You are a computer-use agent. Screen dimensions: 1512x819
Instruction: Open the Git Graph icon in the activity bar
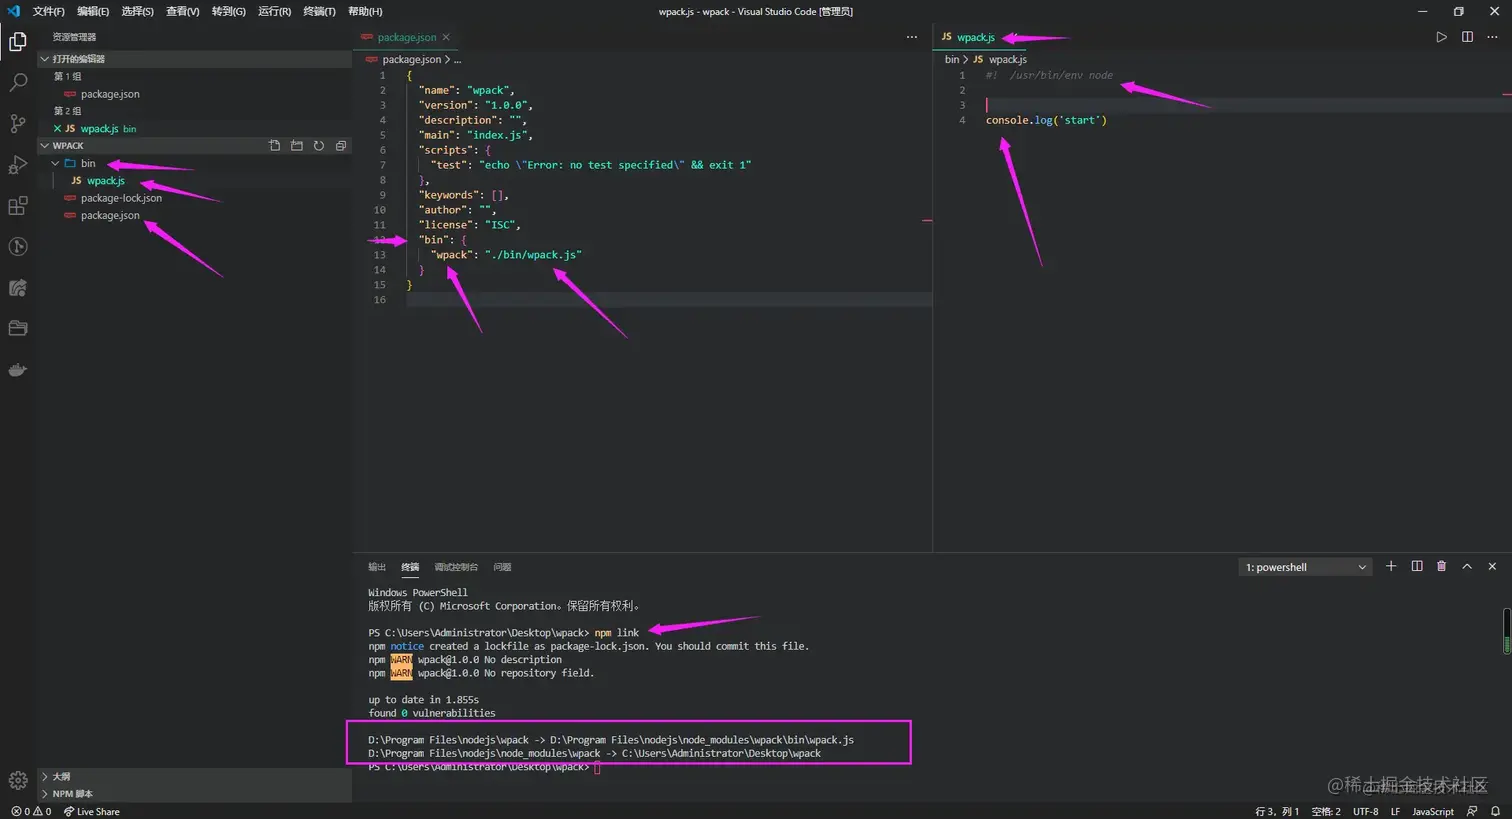tap(18, 246)
